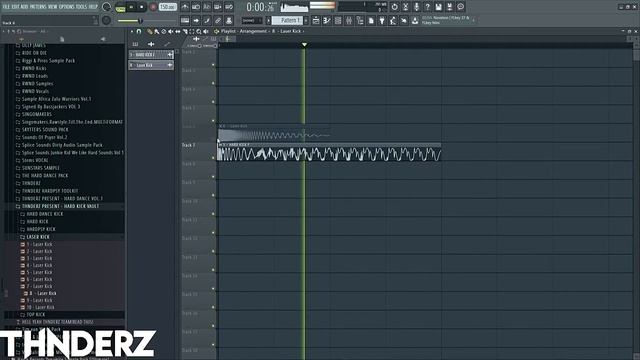The width and height of the screenshot is (640, 360).
Task: Open the HELP menu
Action: (x=93, y=7)
